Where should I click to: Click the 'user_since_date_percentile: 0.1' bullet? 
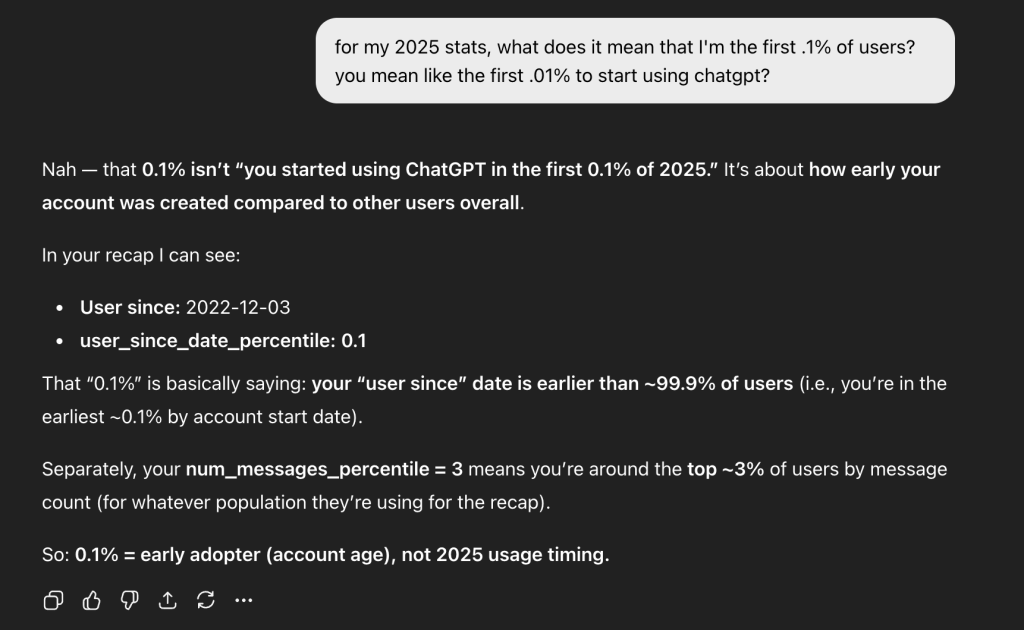click(x=223, y=341)
